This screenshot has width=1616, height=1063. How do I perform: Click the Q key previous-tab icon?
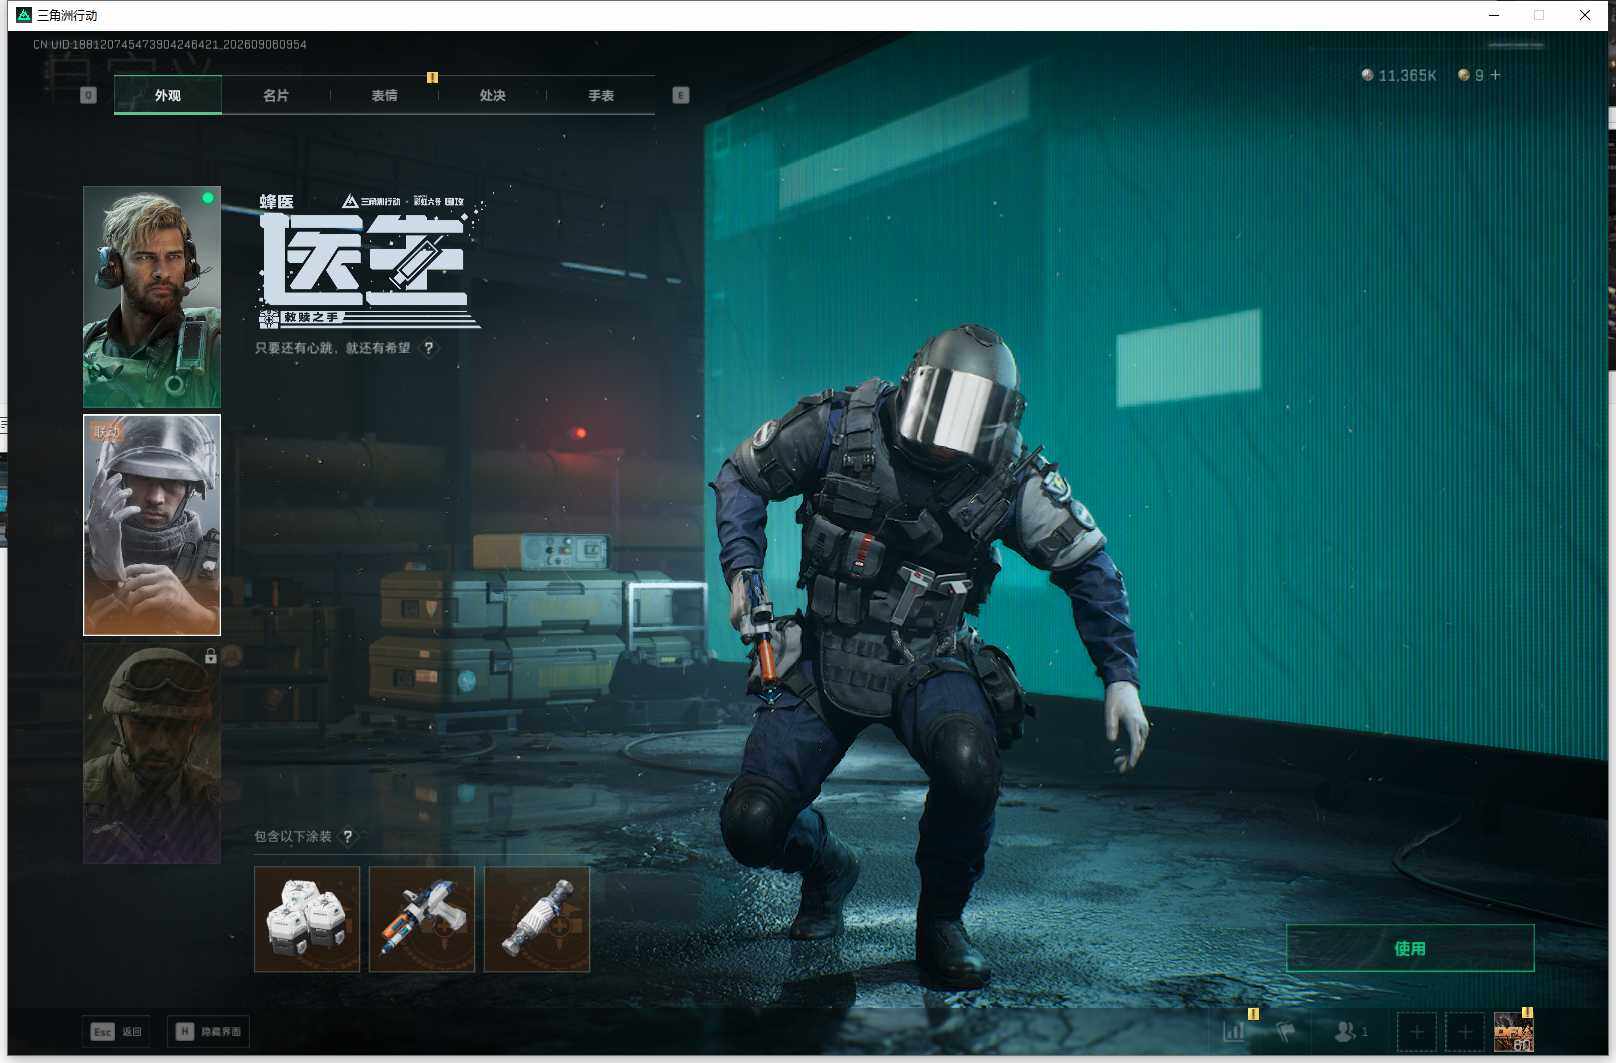[x=88, y=95]
